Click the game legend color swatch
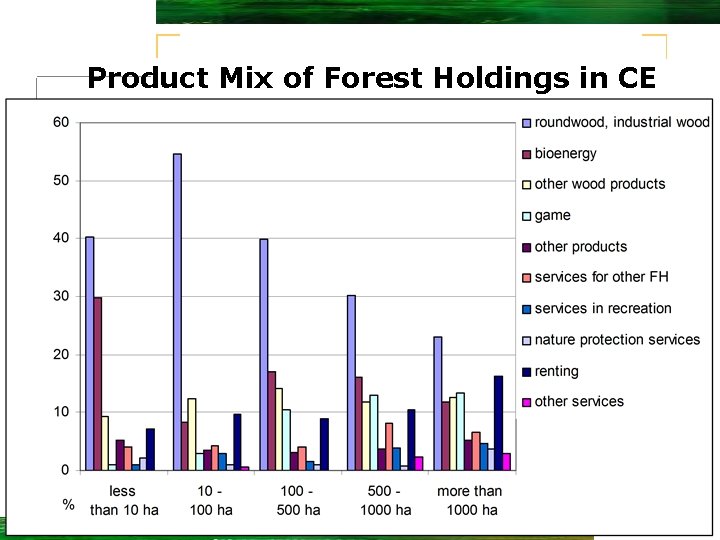The image size is (720, 540). point(527,216)
